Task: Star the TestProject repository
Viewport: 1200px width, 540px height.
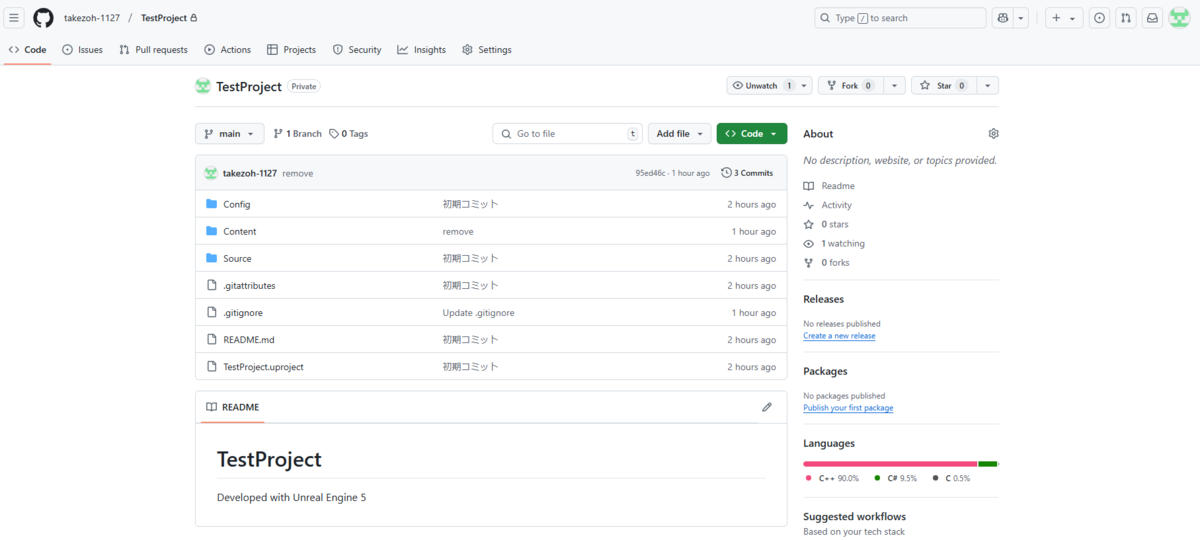Action: (943, 86)
